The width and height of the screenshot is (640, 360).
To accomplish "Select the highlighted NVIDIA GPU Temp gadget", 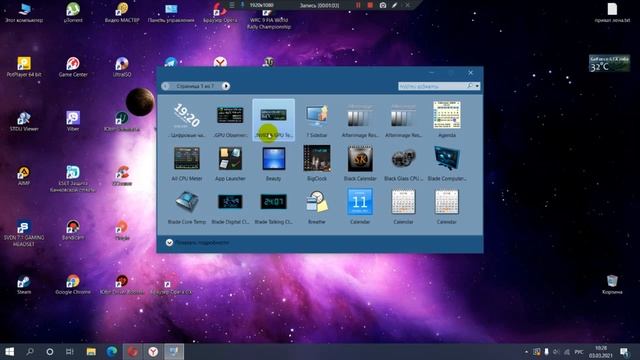I will (x=273, y=120).
